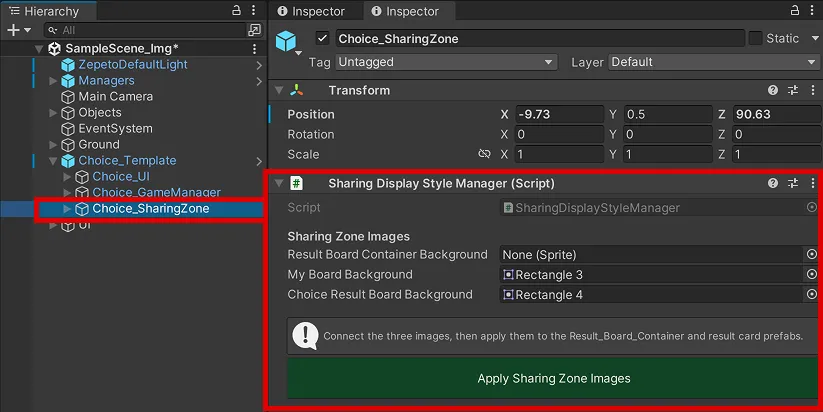Click the Hierarchy search field

click(145, 30)
